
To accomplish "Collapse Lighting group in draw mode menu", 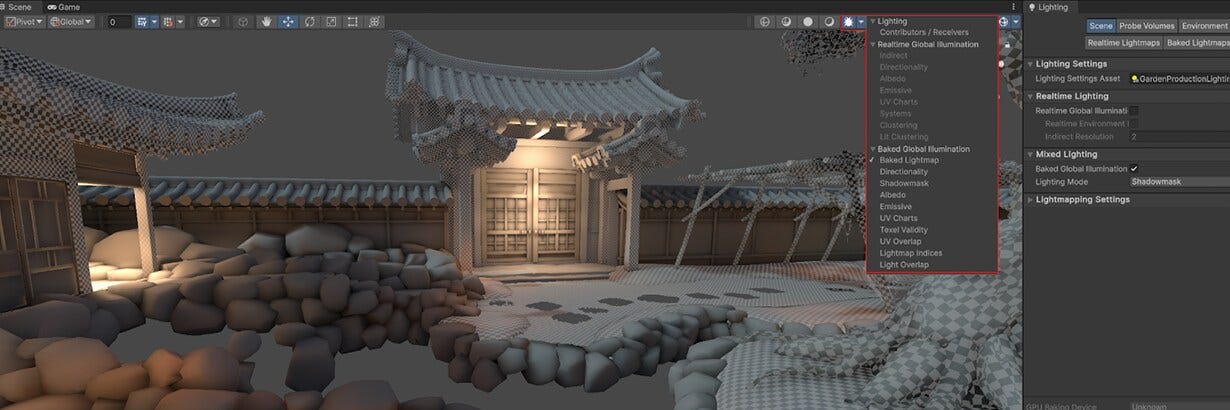I will coord(873,21).
